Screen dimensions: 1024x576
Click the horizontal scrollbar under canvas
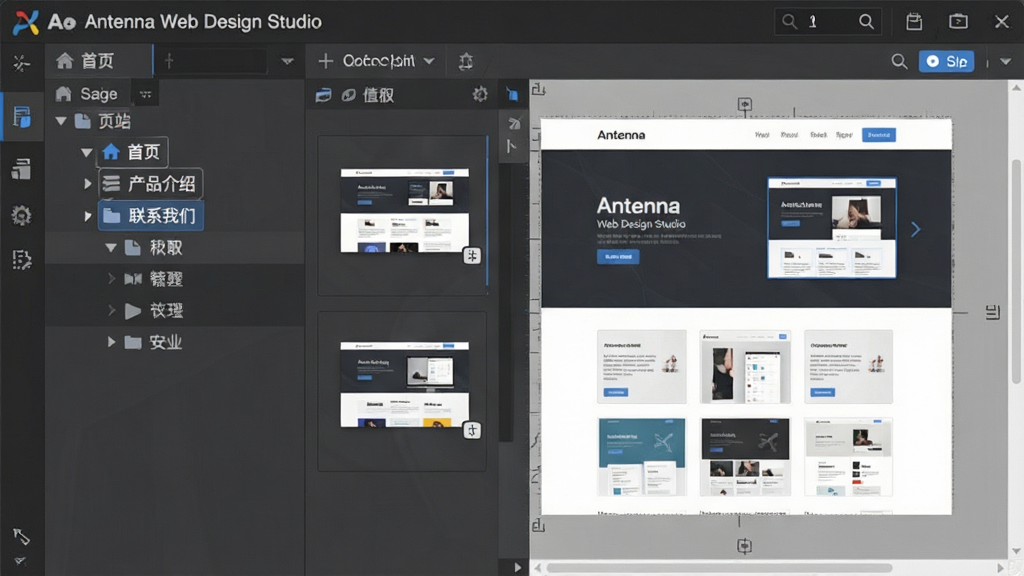click(718, 568)
